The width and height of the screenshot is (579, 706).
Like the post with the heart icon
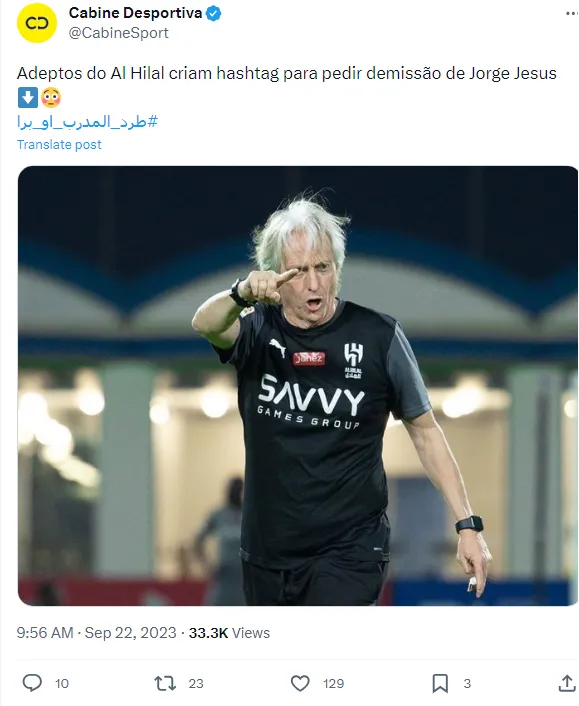click(300, 683)
